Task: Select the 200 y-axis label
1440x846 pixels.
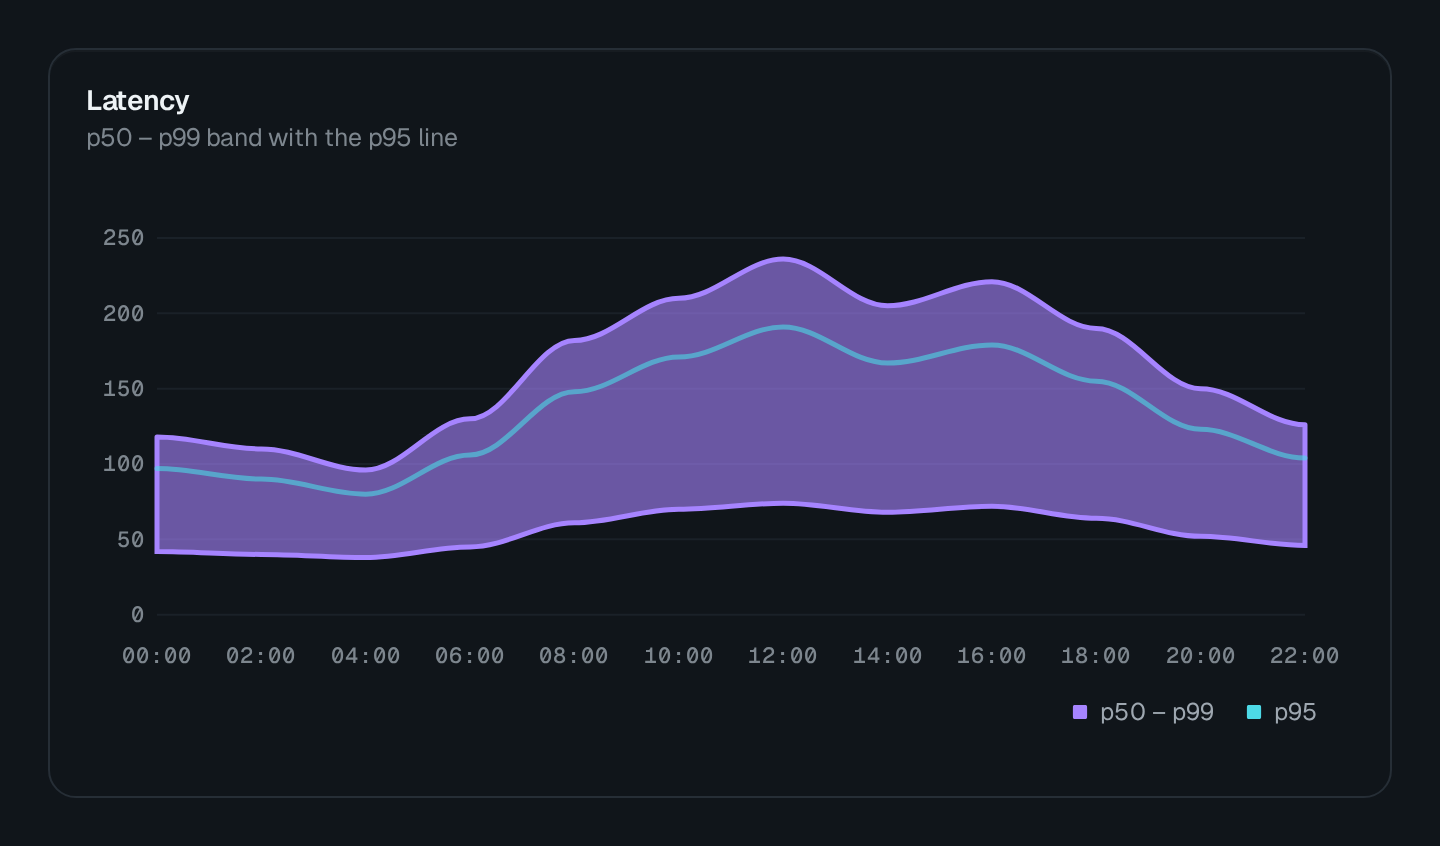Action: point(124,314)
